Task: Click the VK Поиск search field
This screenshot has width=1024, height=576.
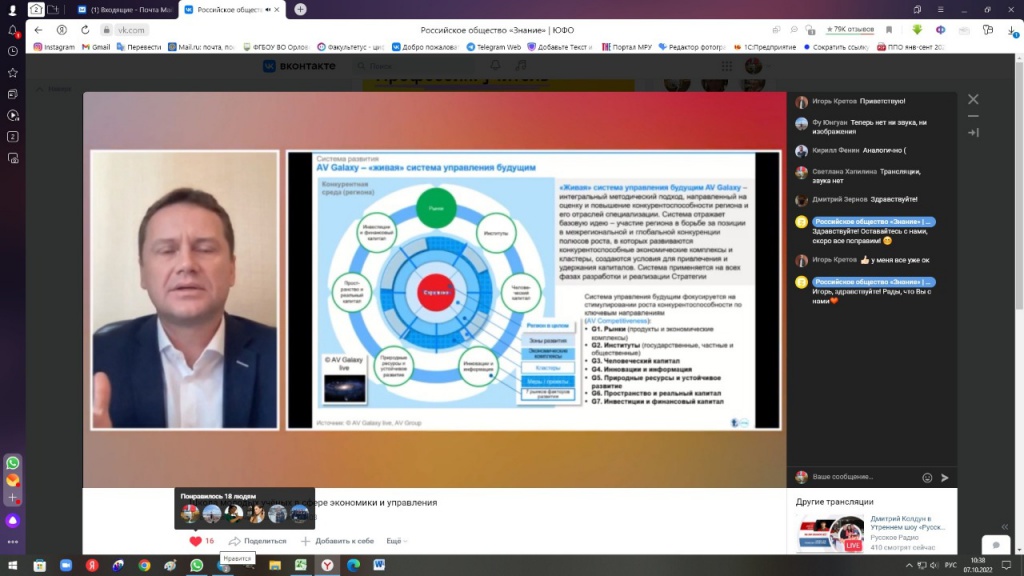Action: (x=415, y=66)
